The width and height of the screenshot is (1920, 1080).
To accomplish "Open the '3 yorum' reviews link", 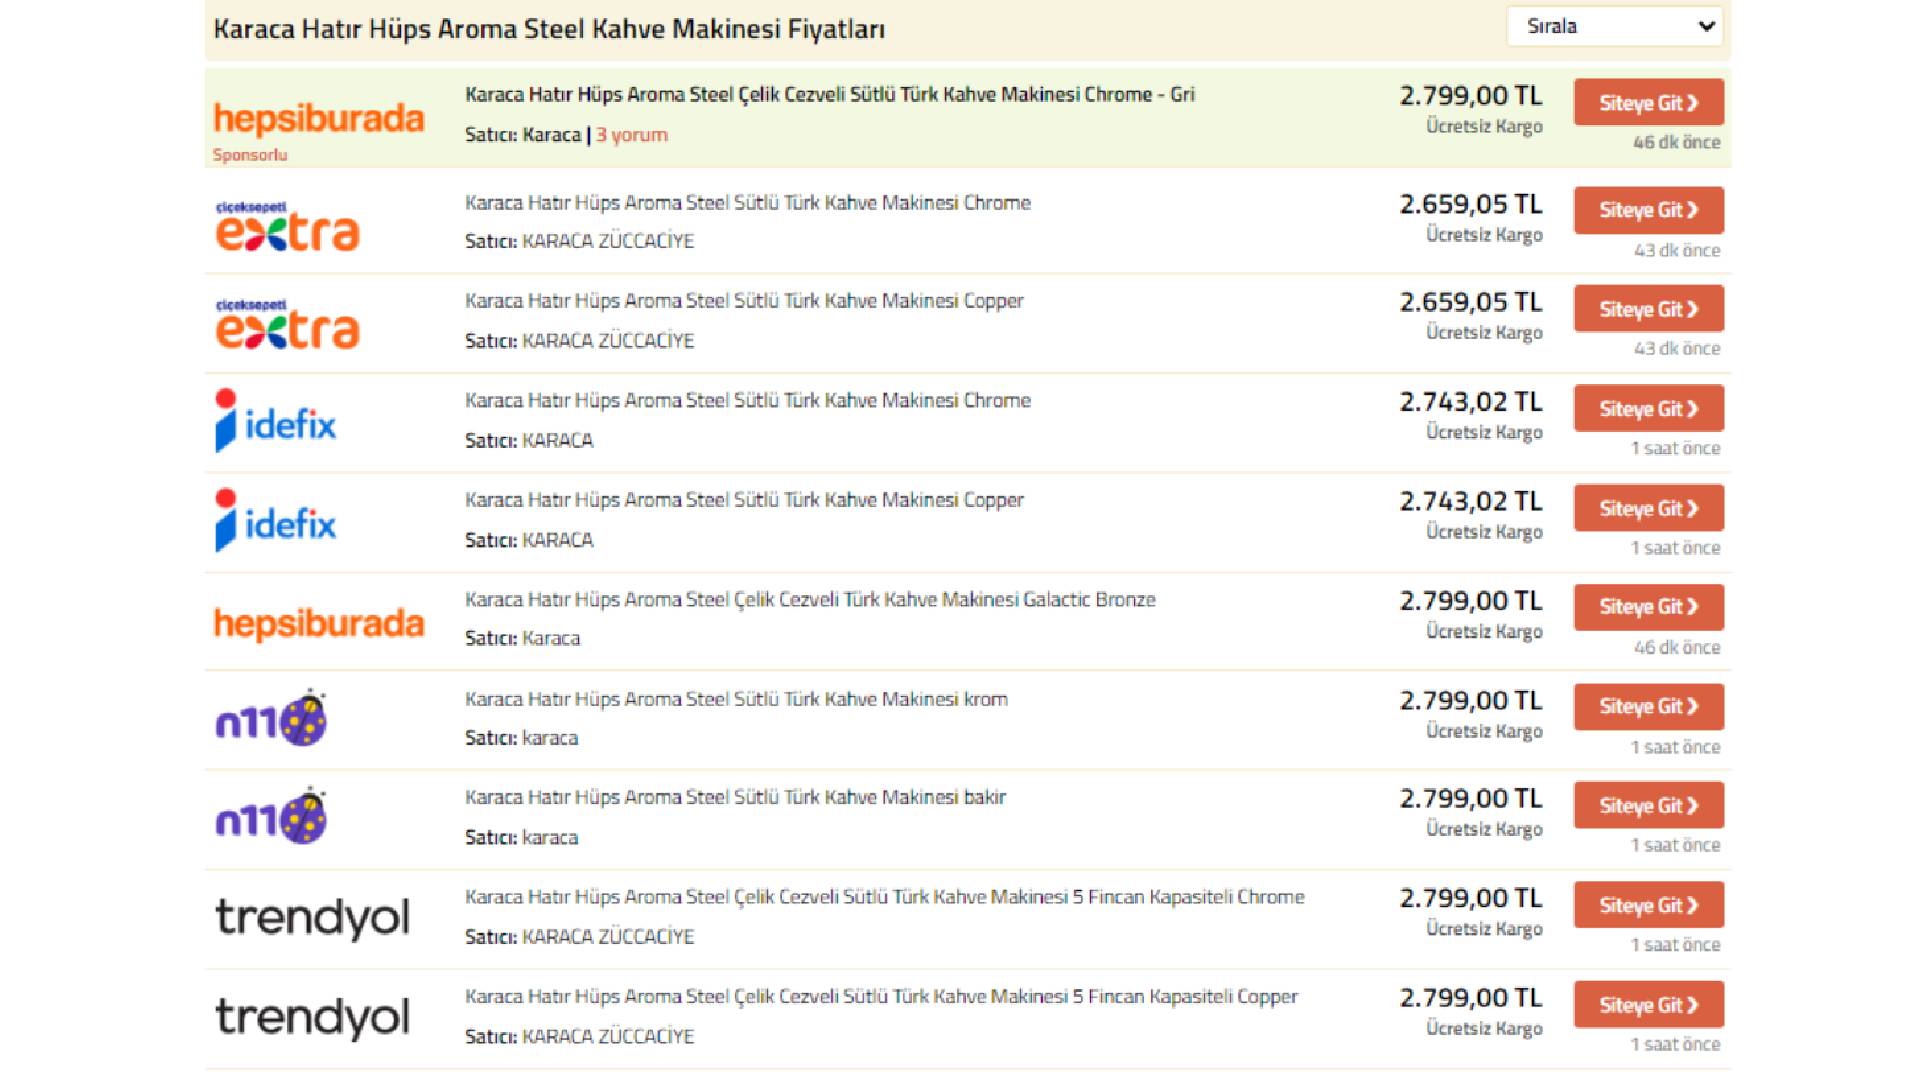I will click(x=632, y=135).
